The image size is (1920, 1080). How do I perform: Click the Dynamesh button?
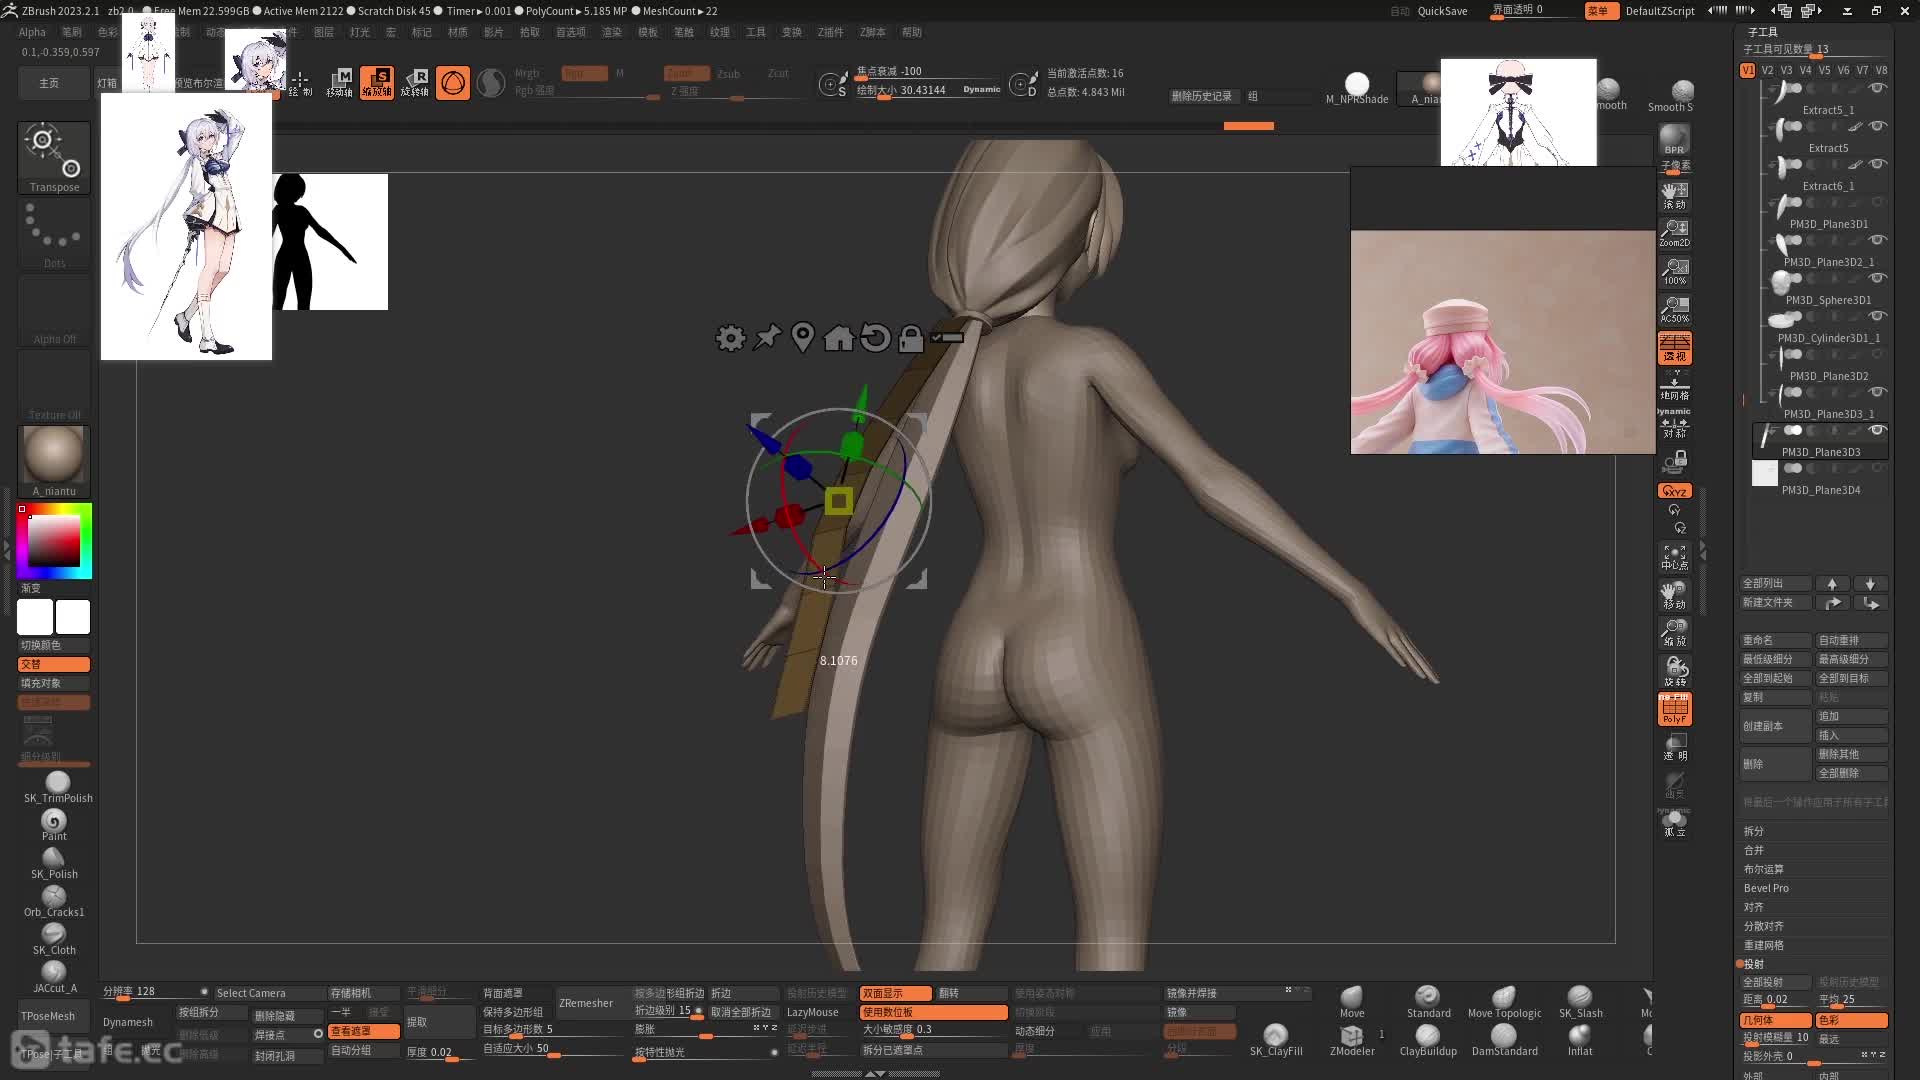pyautogui.click(x=128, y=1022)
